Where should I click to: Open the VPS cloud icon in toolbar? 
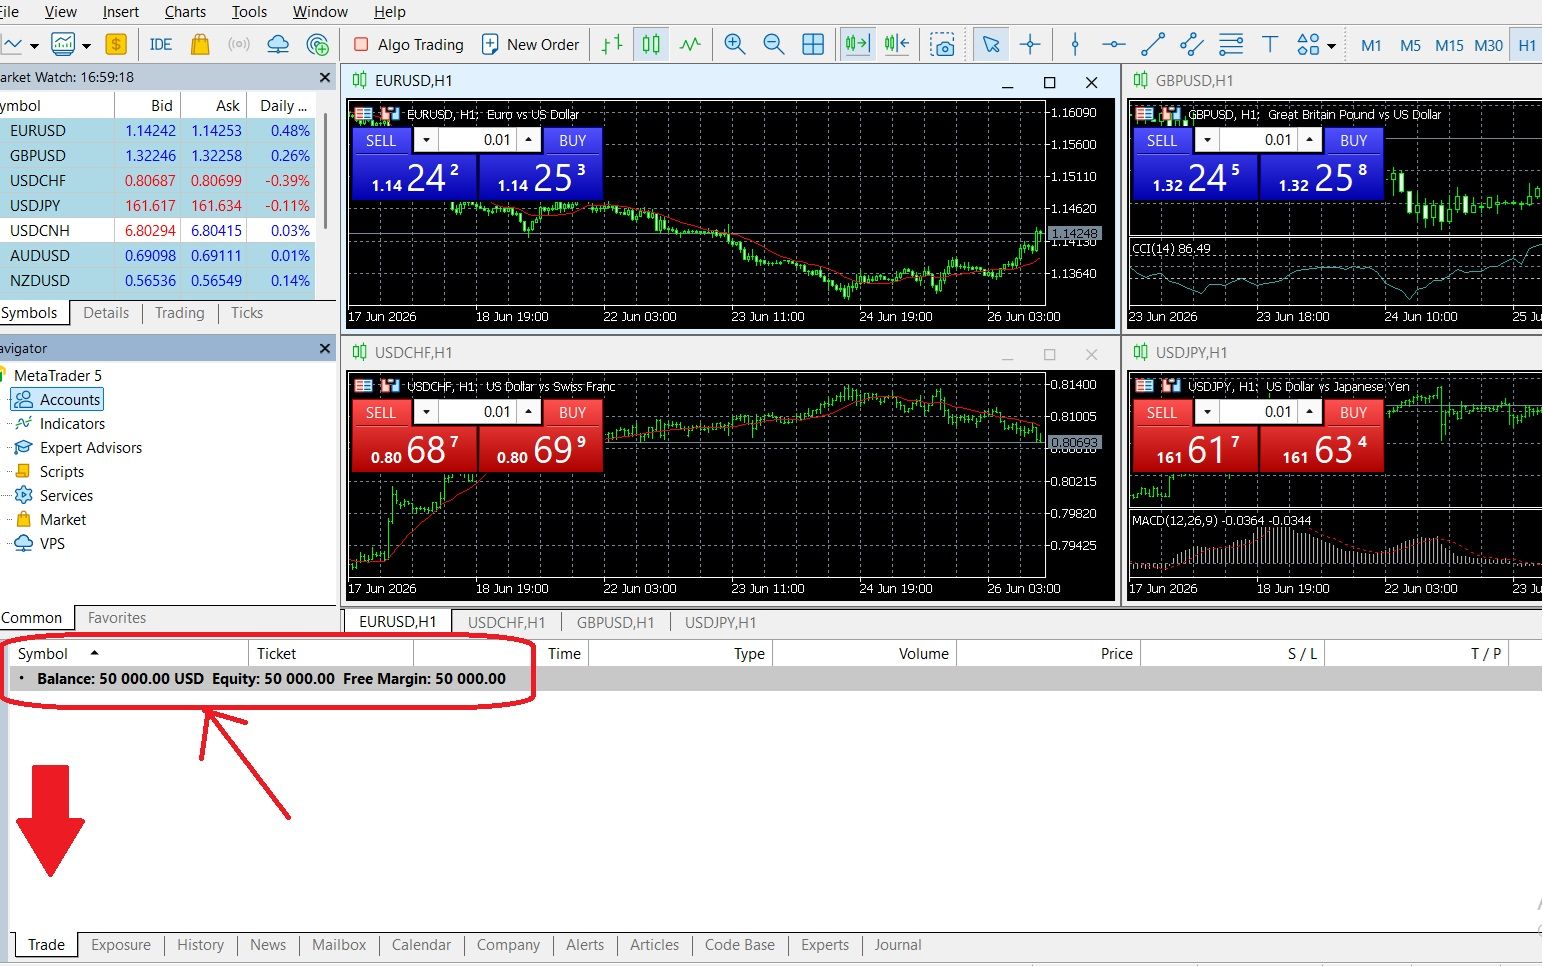tap(278, 44)
